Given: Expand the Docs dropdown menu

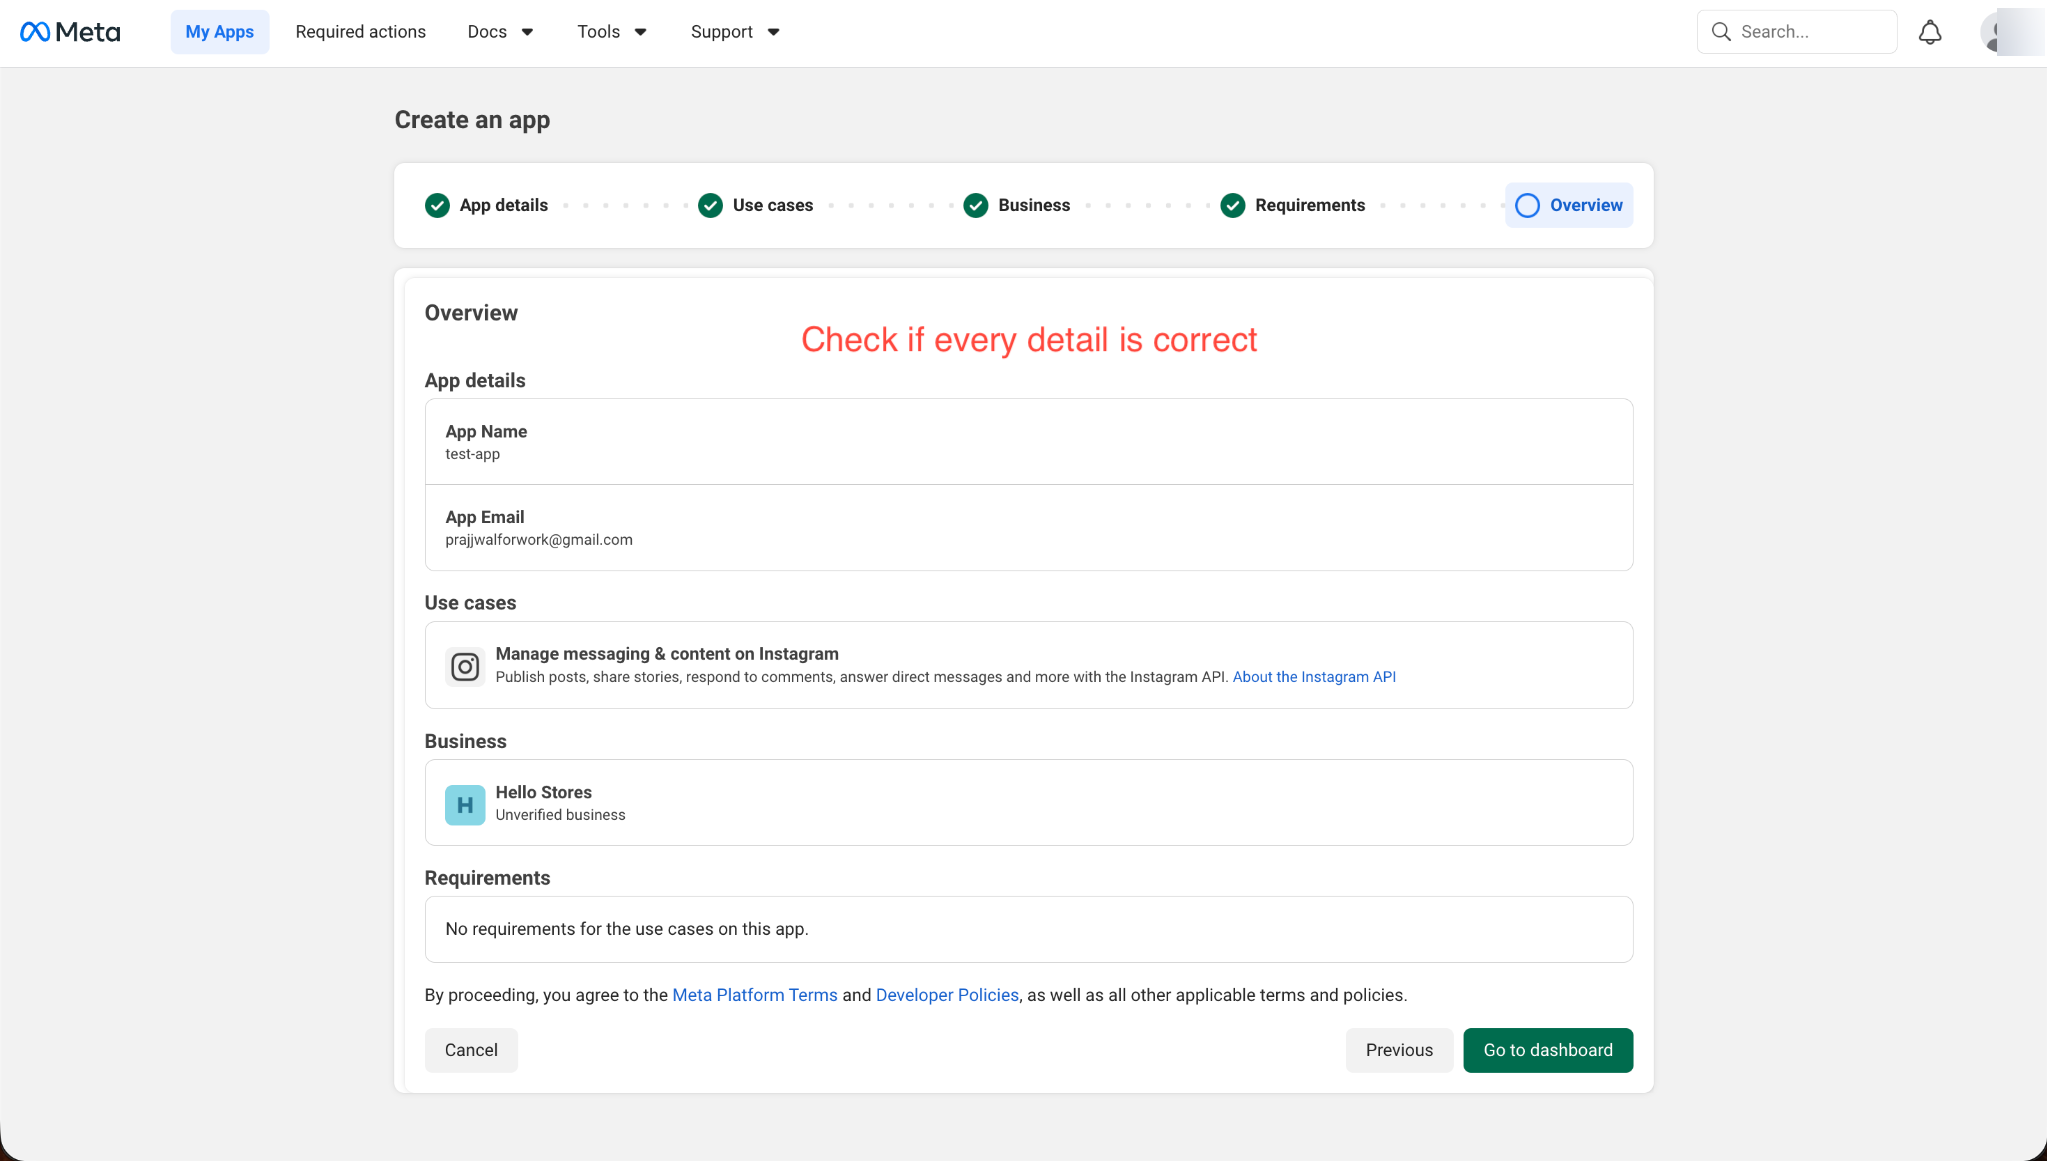Looking at the screenshot, I should click(x=500, y=32).
